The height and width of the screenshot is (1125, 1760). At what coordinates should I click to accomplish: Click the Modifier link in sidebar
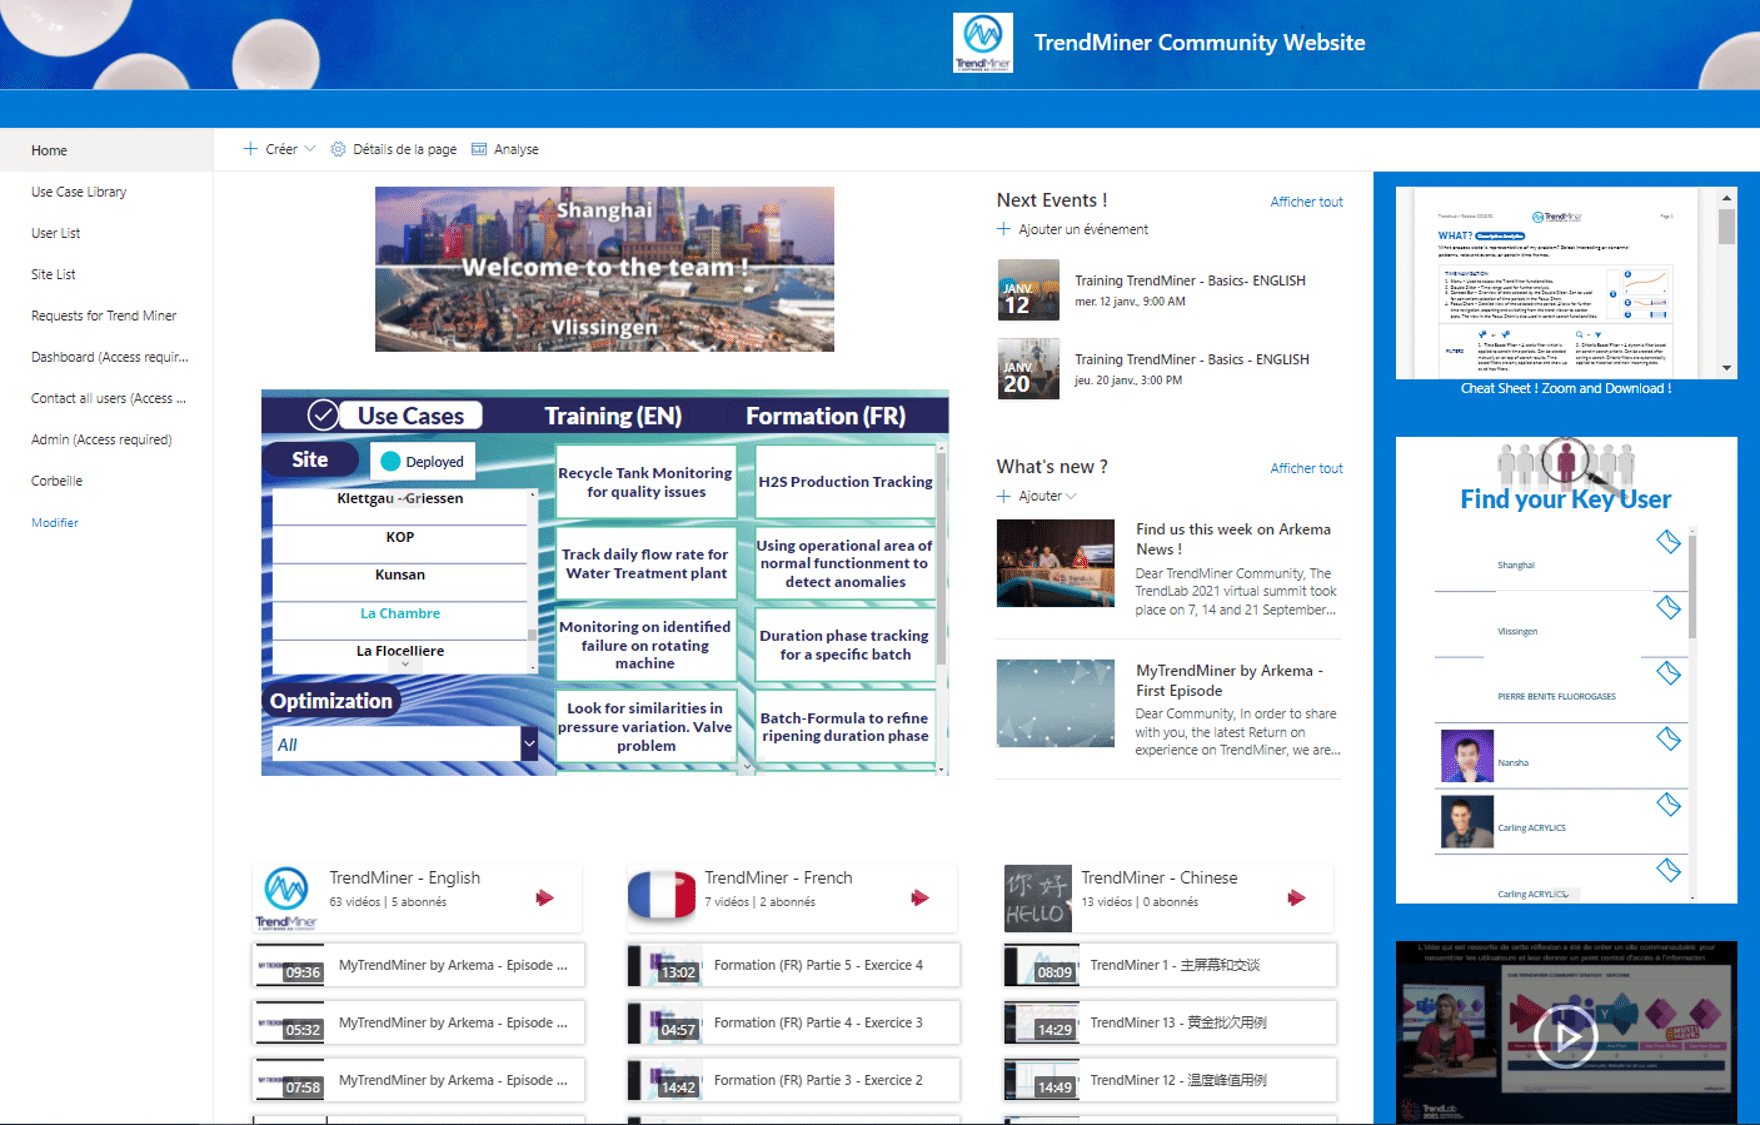click(55, 523)
